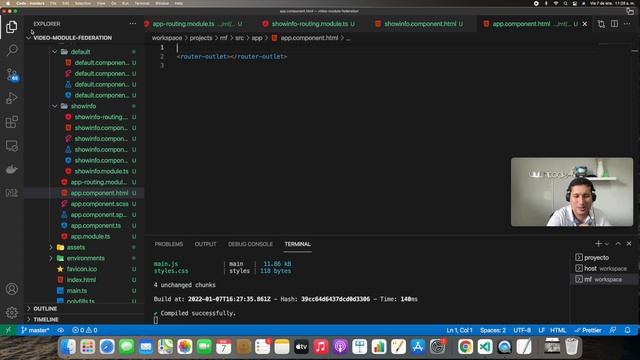The width and height of the screenshot is (640, 360).
Task: Open the Remote Explorer view
Action: point(12,146)
